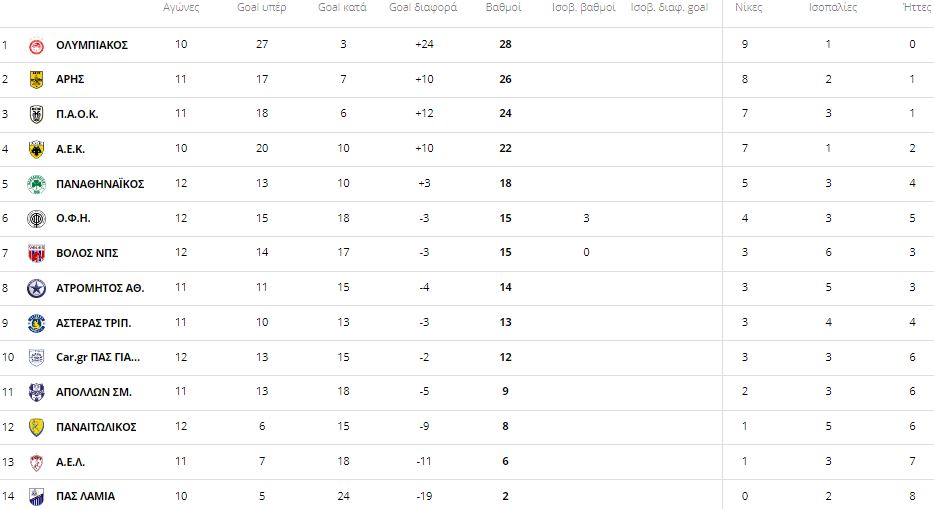Click the O.F.I. striped round logo
The height and width of the screenshot is (509, 934).
(36, 218)
